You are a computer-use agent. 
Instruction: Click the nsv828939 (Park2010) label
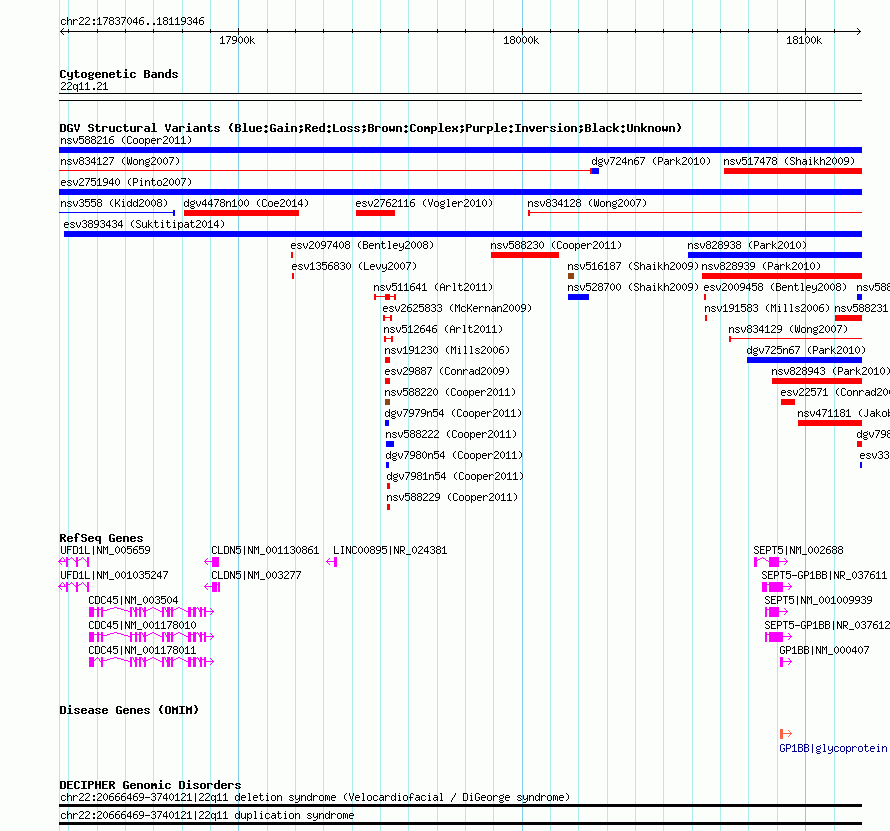[x=761, y=266]
